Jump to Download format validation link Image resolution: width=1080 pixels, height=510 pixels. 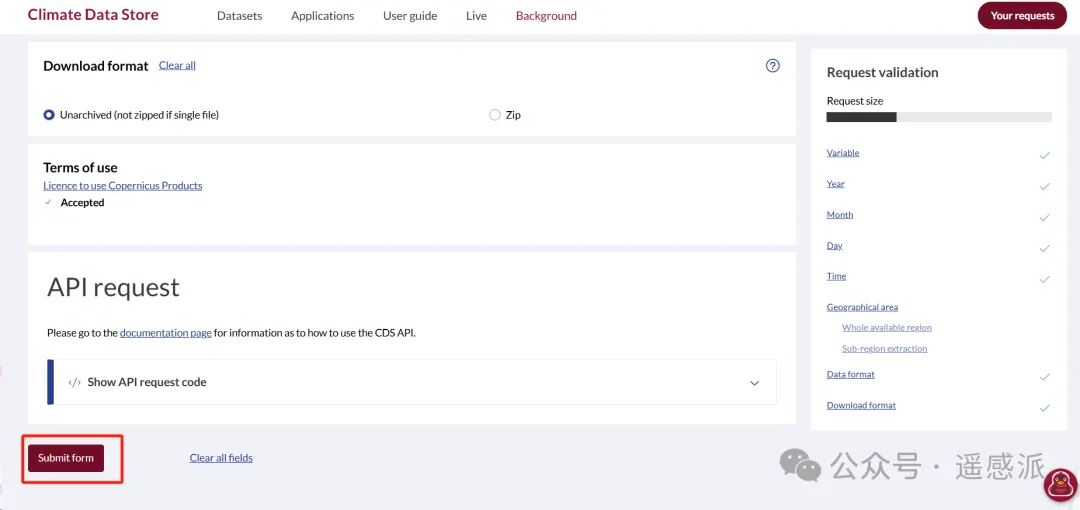point(861,406)
